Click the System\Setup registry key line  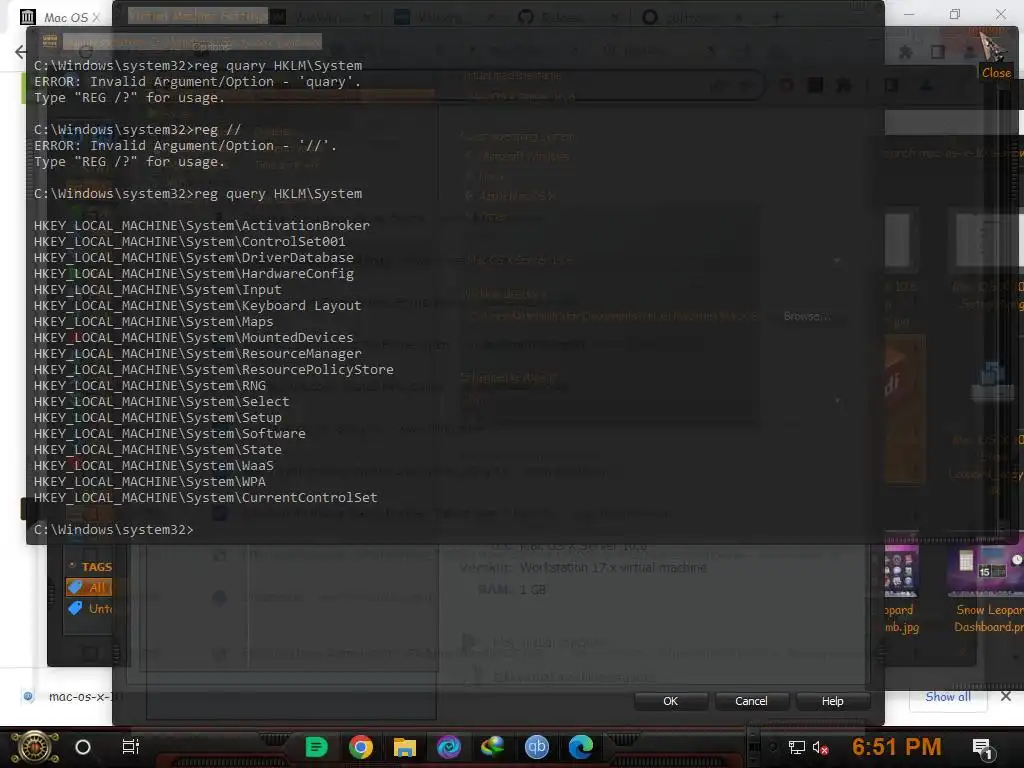click(x=157, y=417)
